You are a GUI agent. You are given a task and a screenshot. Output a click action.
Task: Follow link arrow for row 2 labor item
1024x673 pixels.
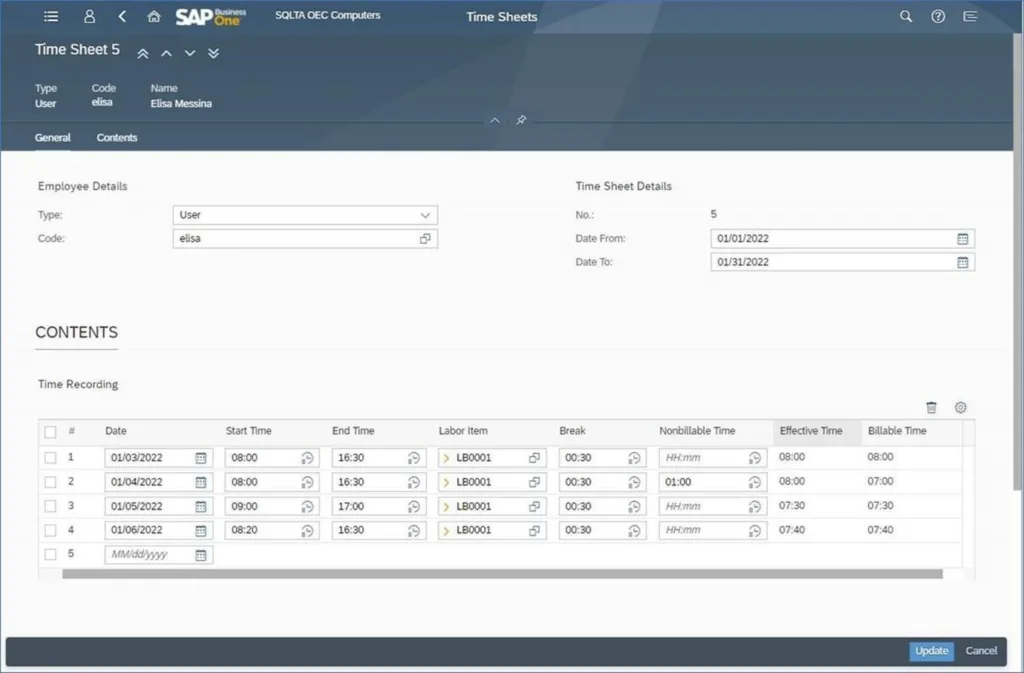tap(446, 482)
